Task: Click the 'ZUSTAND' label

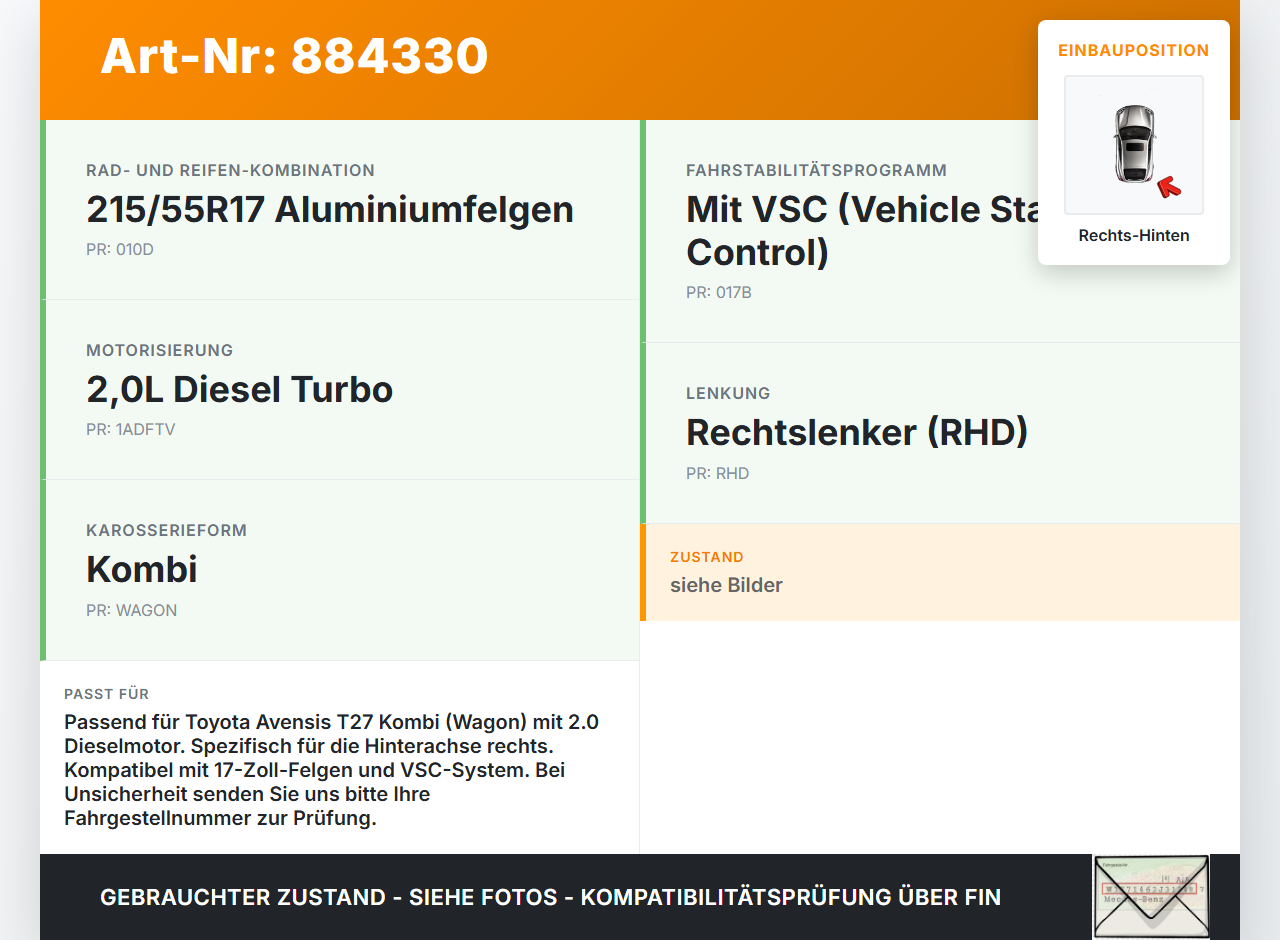Action: click(x=707, y=557)
